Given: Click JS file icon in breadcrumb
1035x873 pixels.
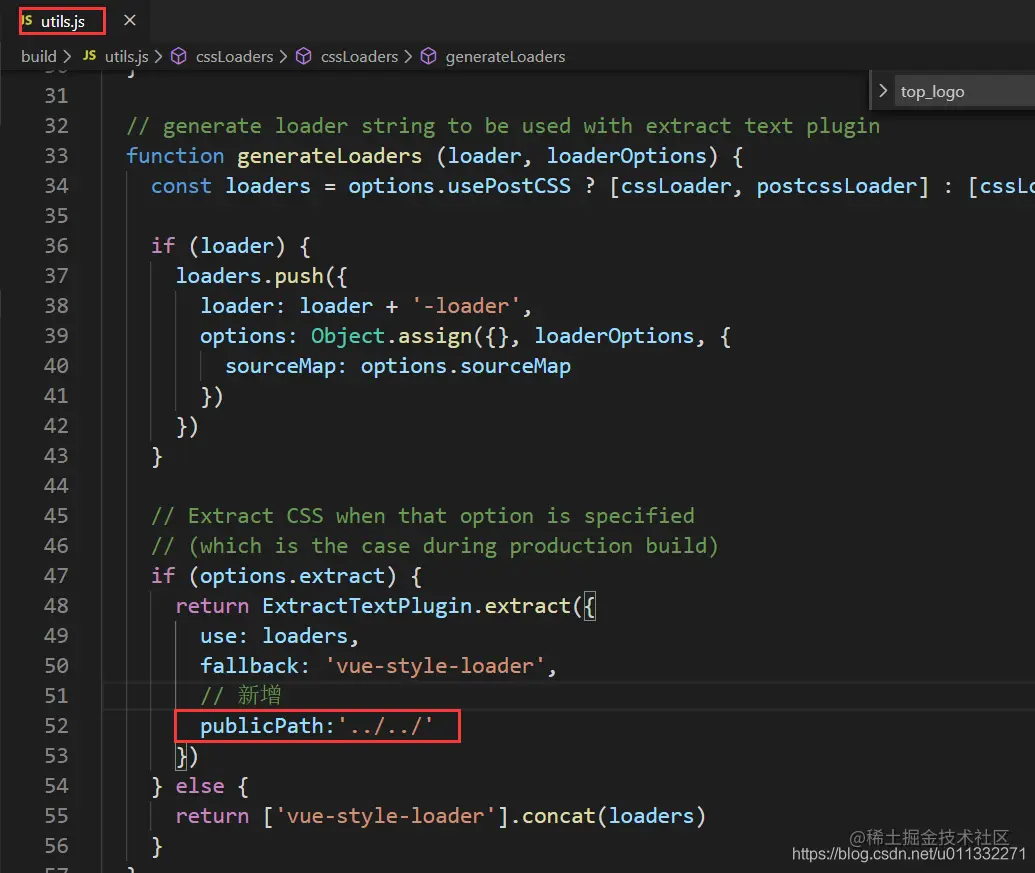Looking at the screenshot, I should point(90,56).
